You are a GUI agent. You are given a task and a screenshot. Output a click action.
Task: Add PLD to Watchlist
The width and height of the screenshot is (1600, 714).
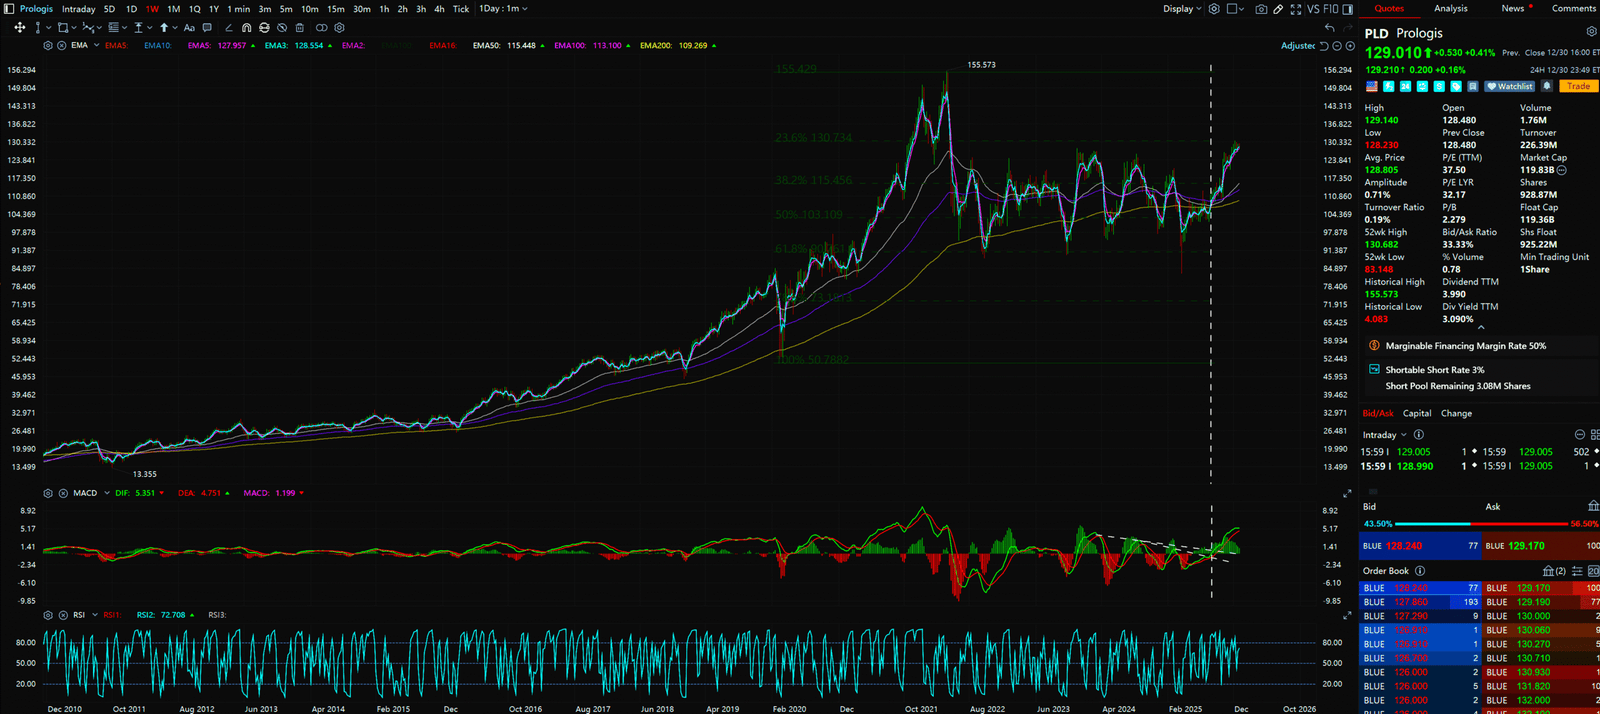pos(1510,87)
